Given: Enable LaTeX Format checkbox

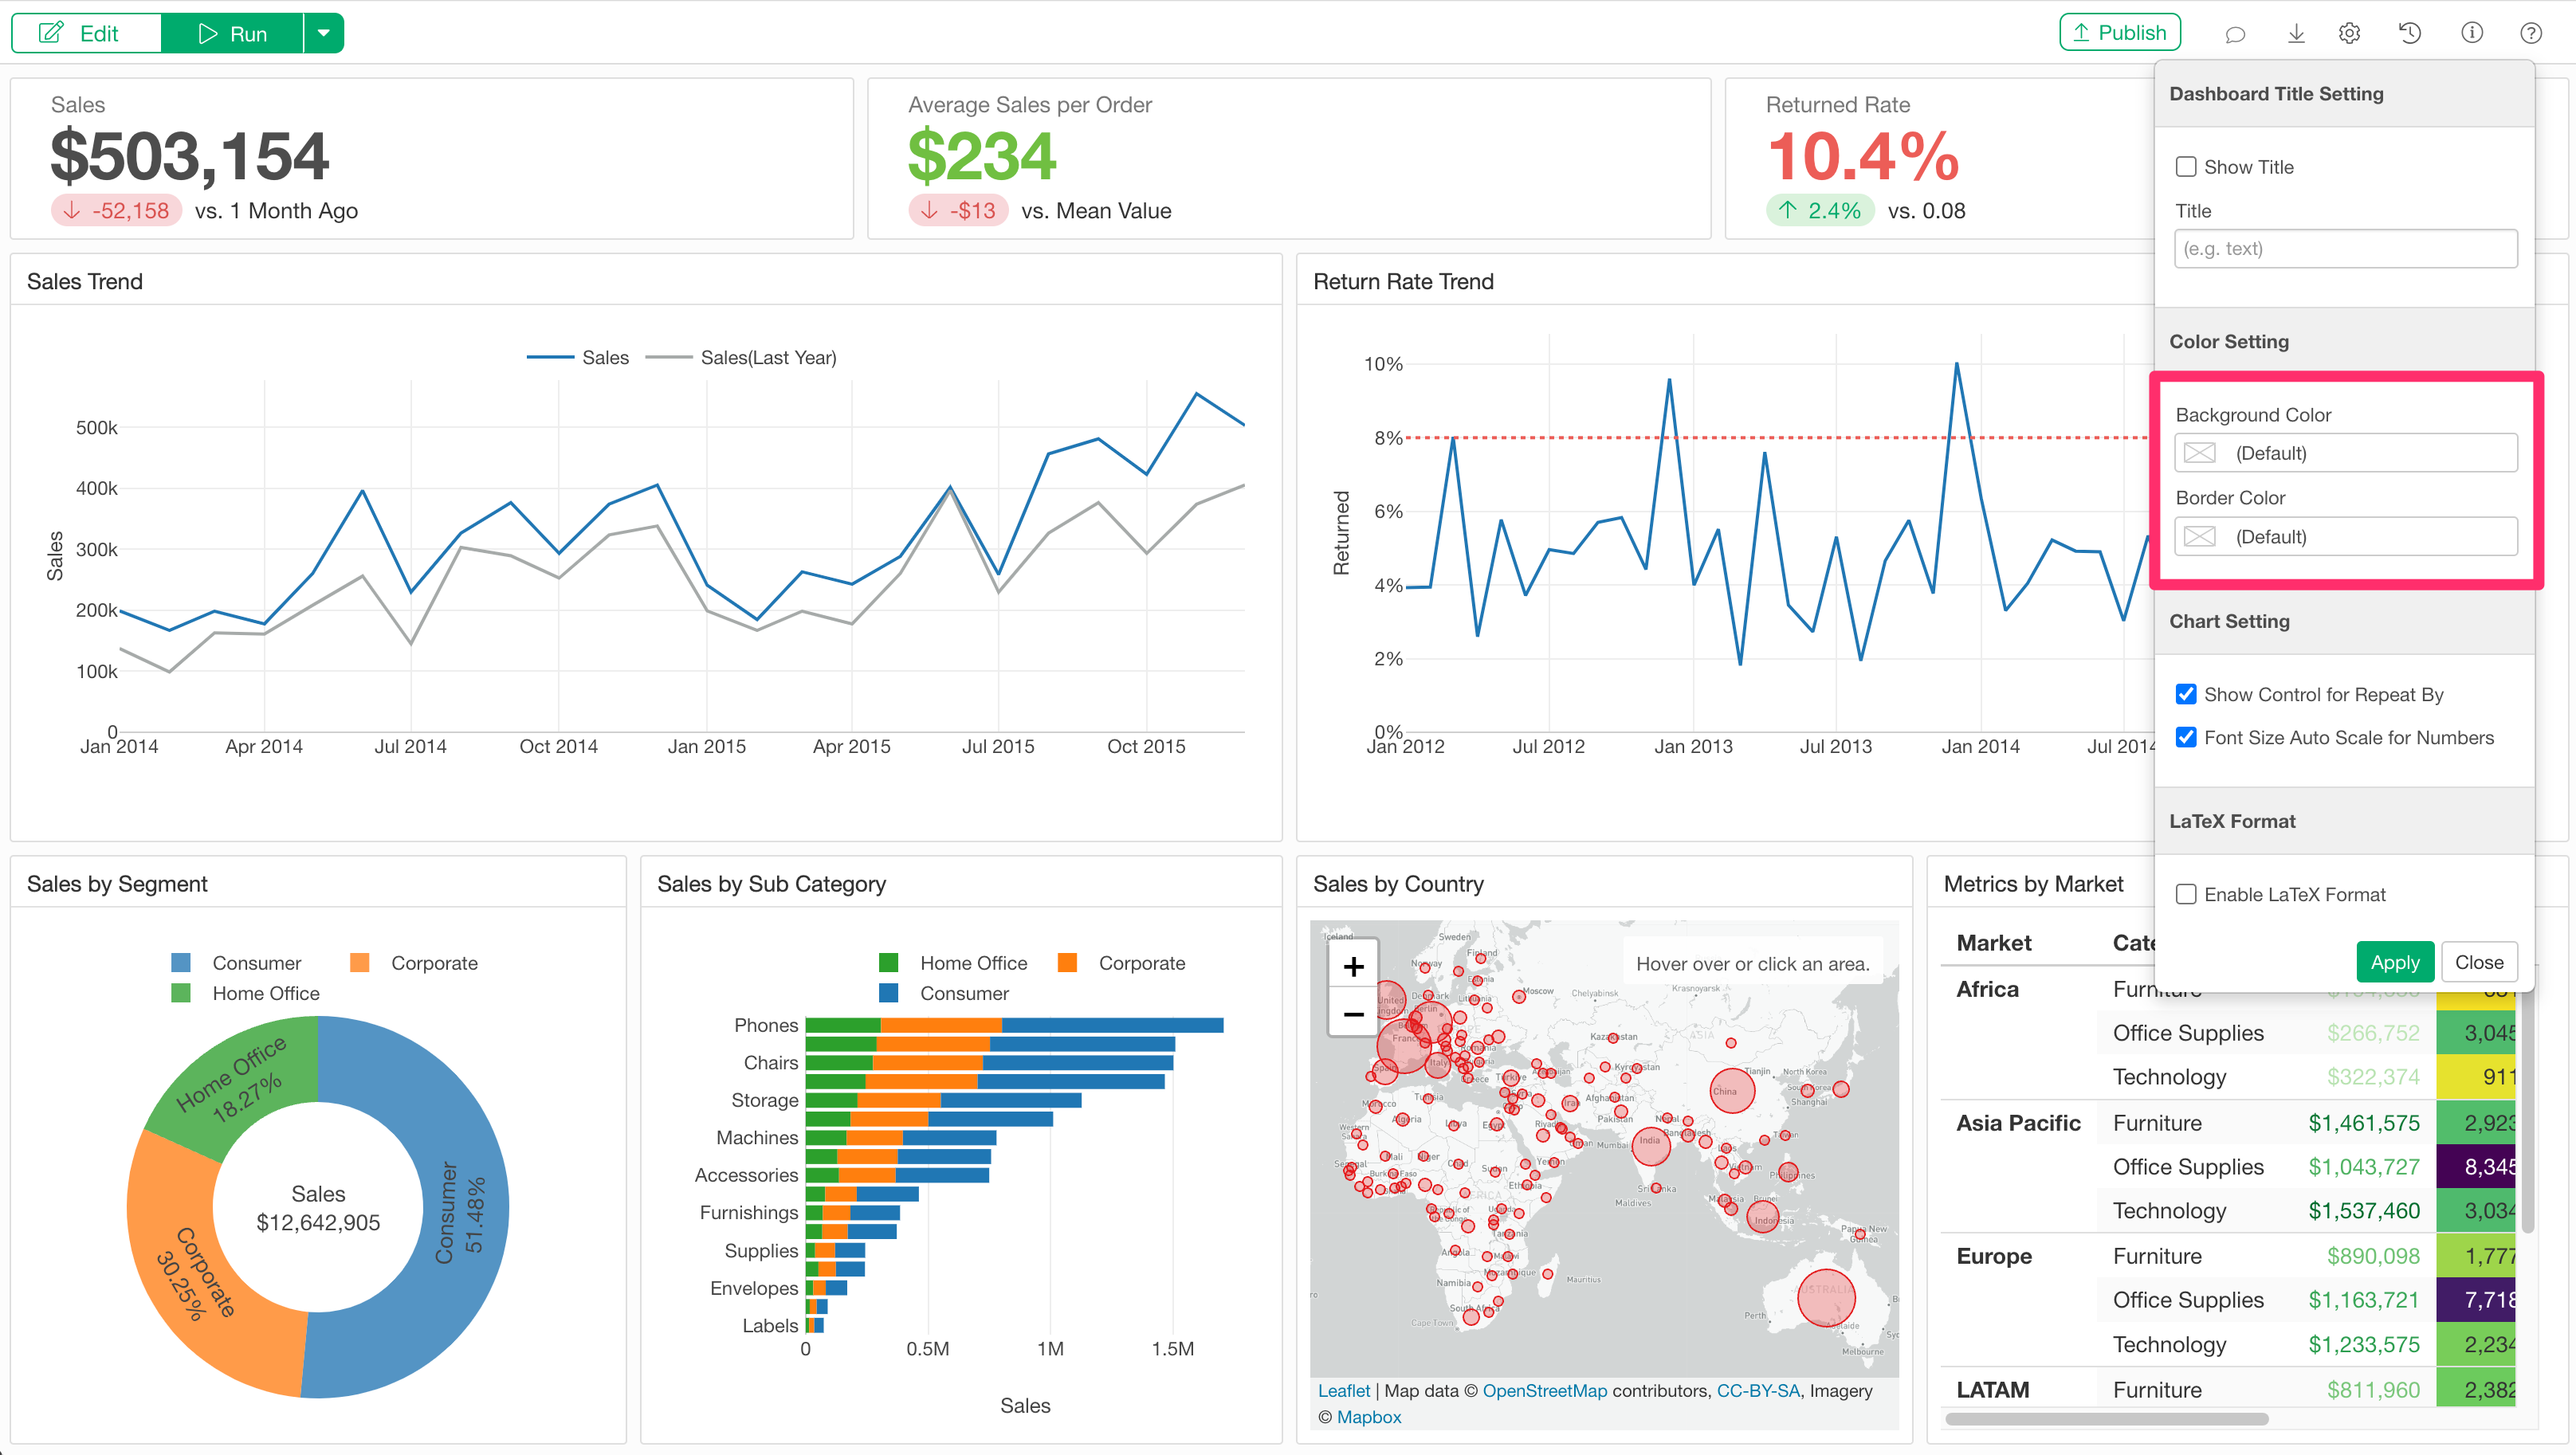Looking at the screenshot, I should coord(2186,894).
